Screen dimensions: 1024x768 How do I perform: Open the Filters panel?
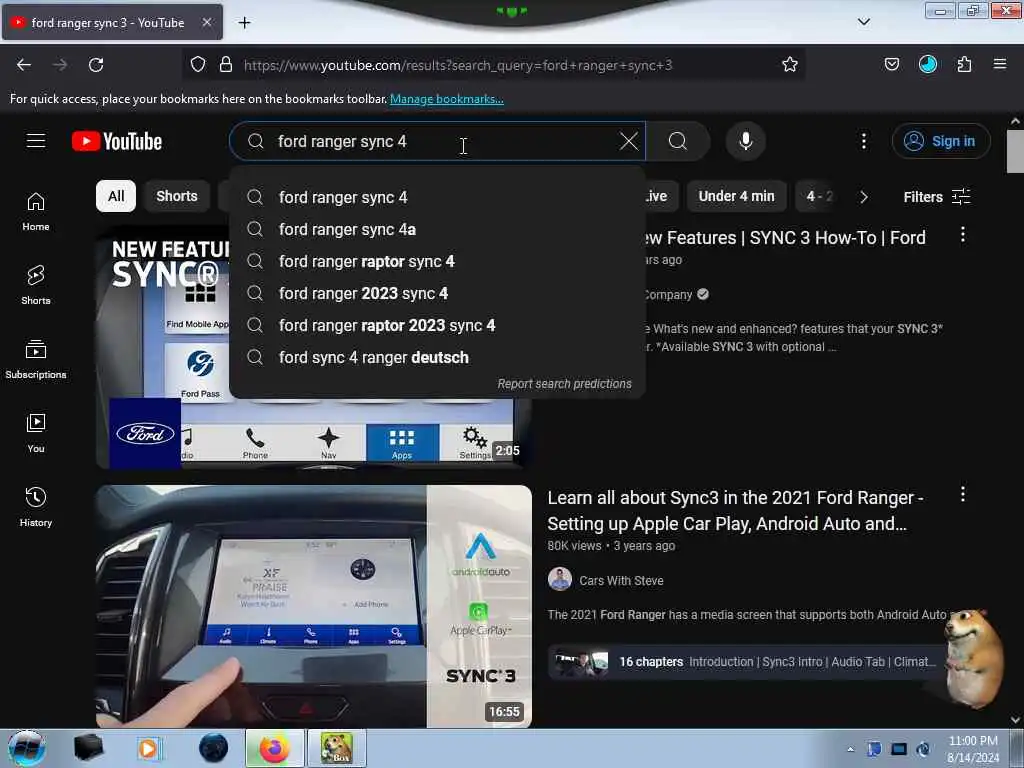tap(937, 197)
